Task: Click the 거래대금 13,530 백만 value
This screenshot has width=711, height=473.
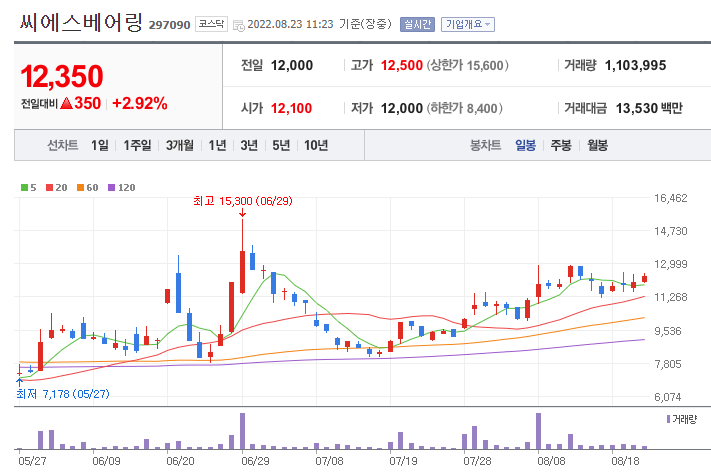Action: pos(649,108)
